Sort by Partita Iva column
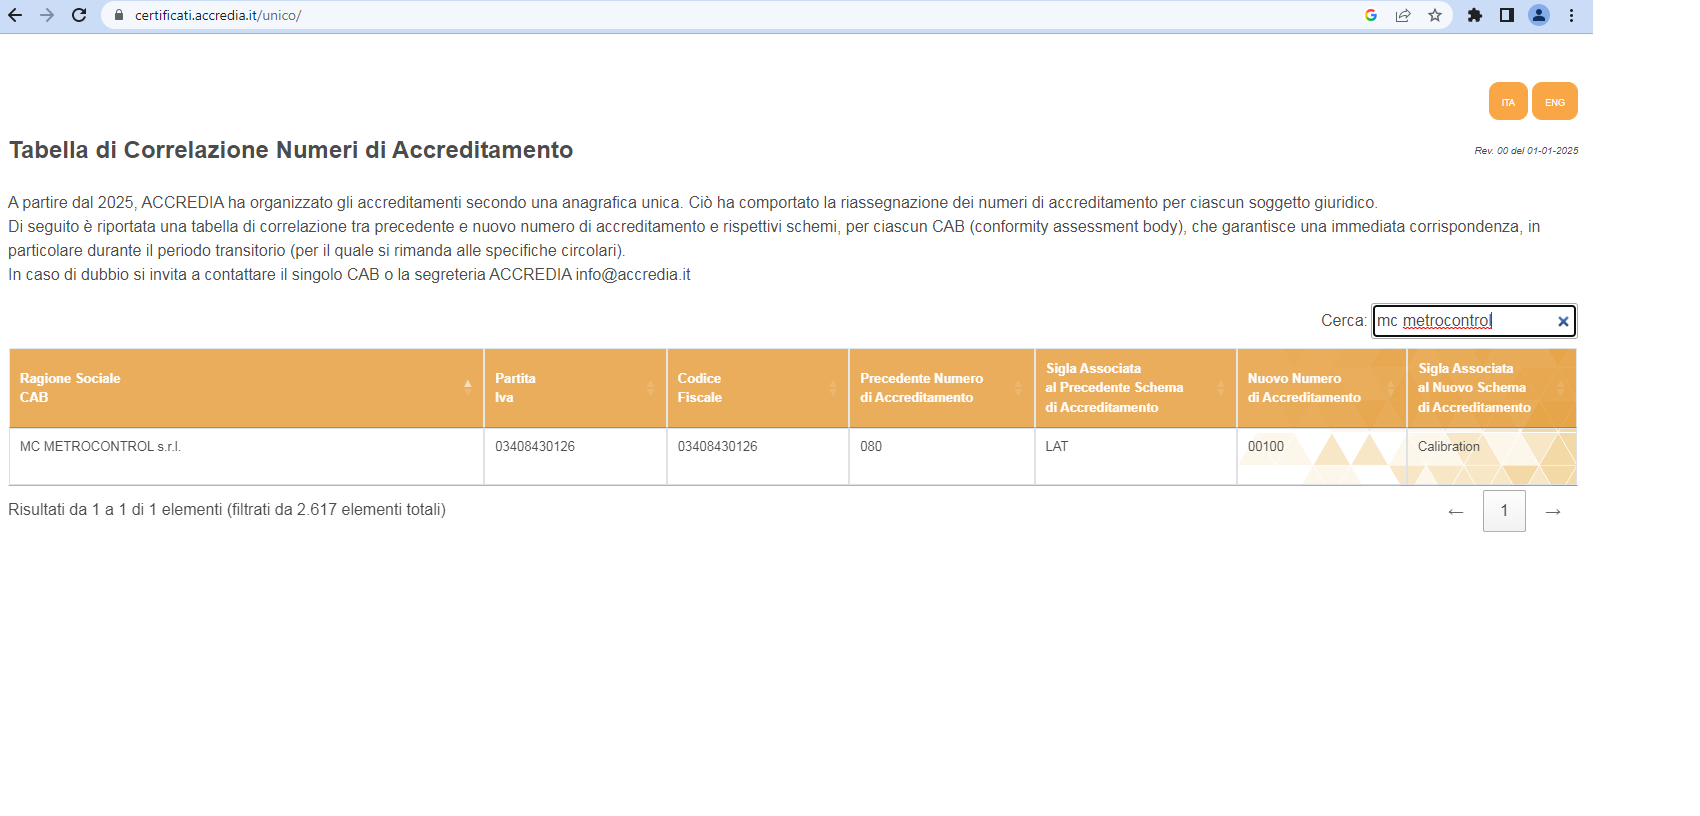Screen dimensions: 1700x816 tap(575, 388)
